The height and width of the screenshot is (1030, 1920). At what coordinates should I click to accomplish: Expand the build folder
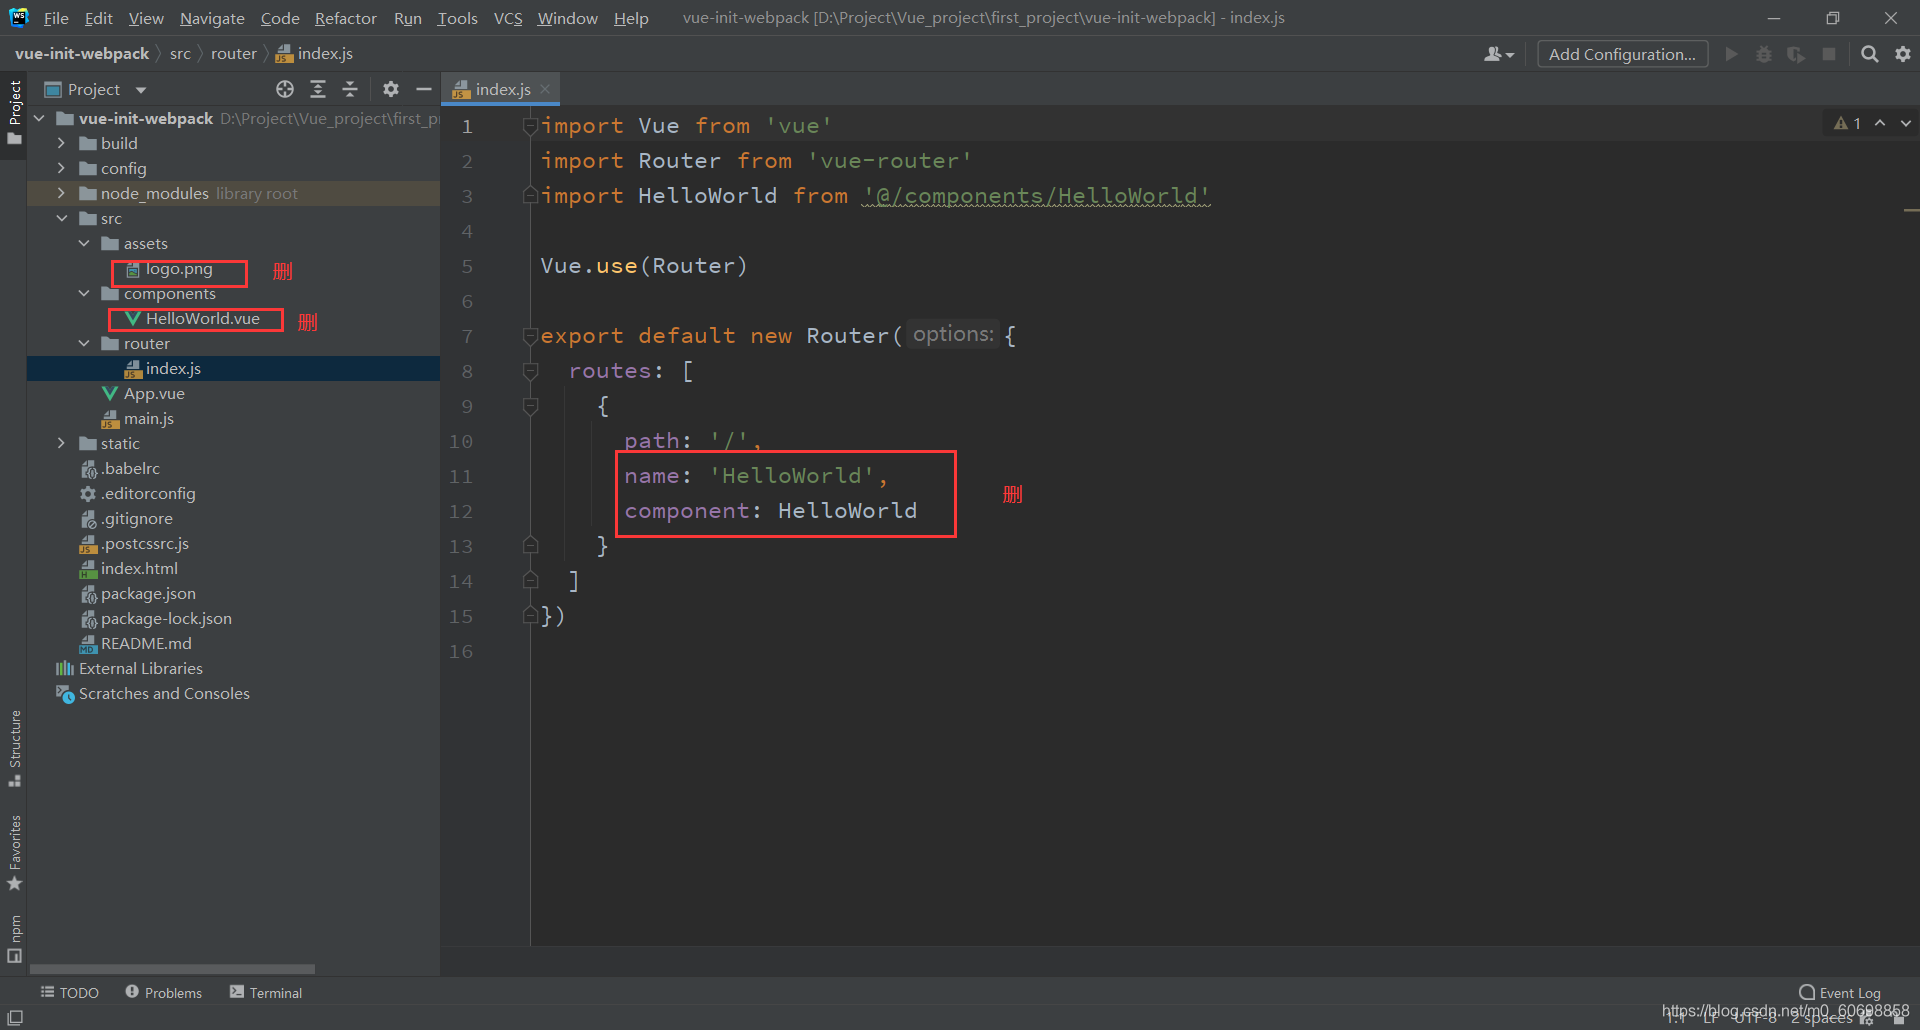[62, 143]
